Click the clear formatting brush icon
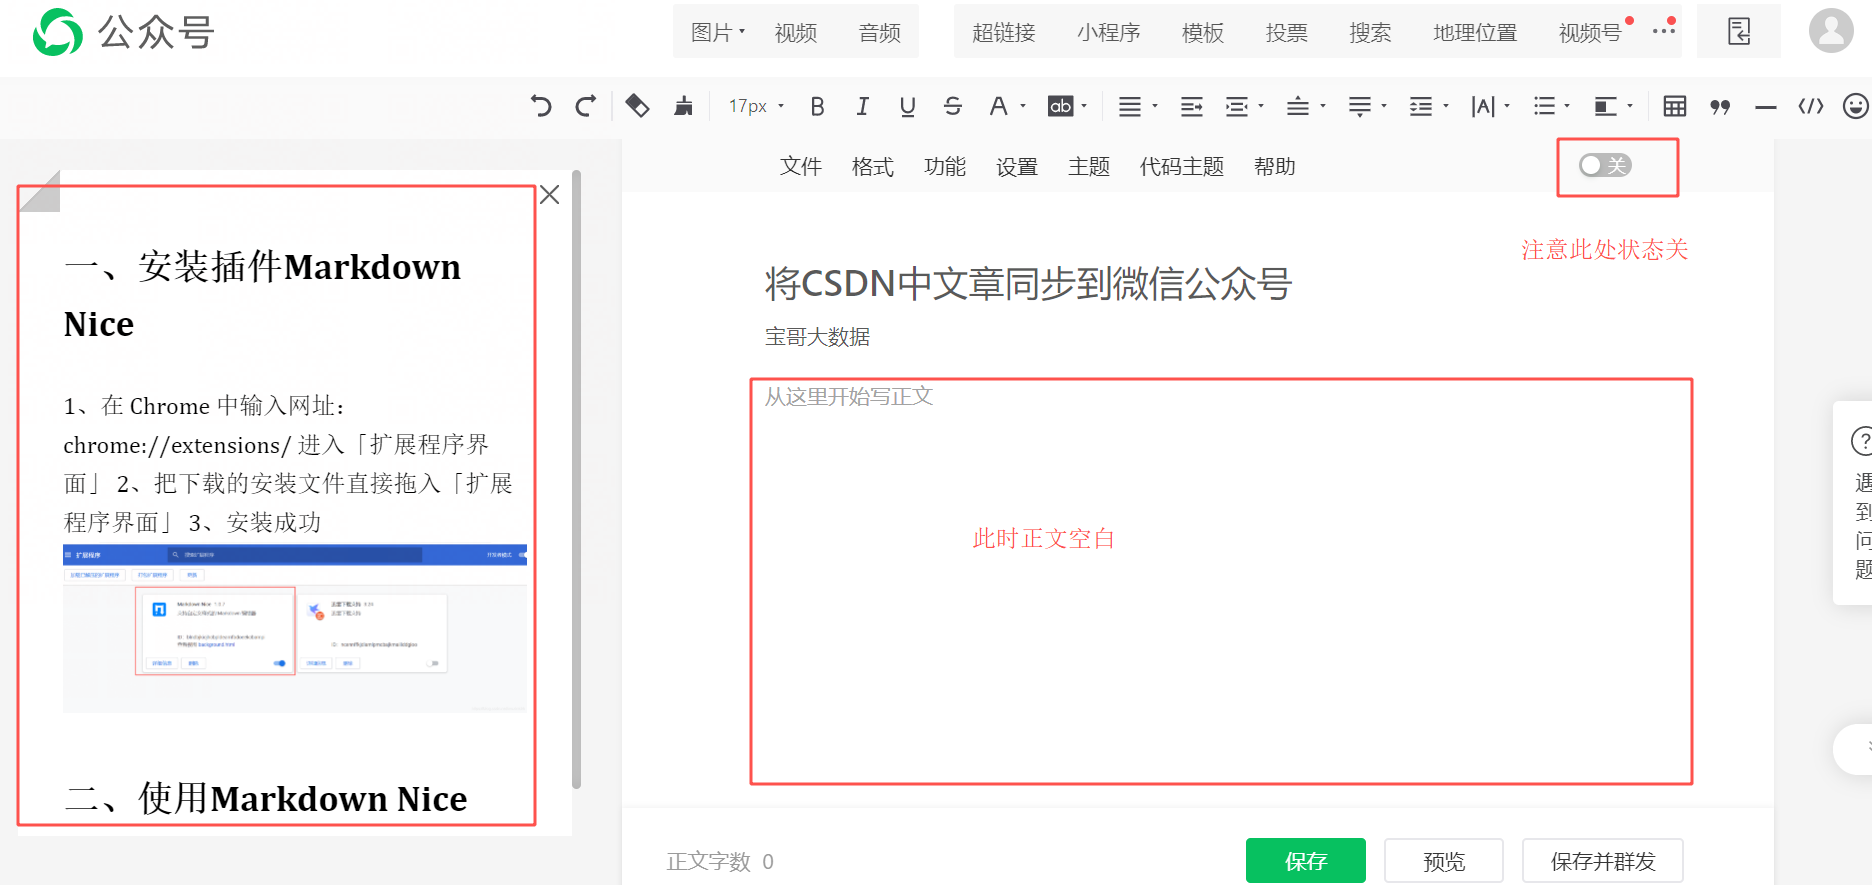Viewport: 1872px width, 885px height. point(684,106)
